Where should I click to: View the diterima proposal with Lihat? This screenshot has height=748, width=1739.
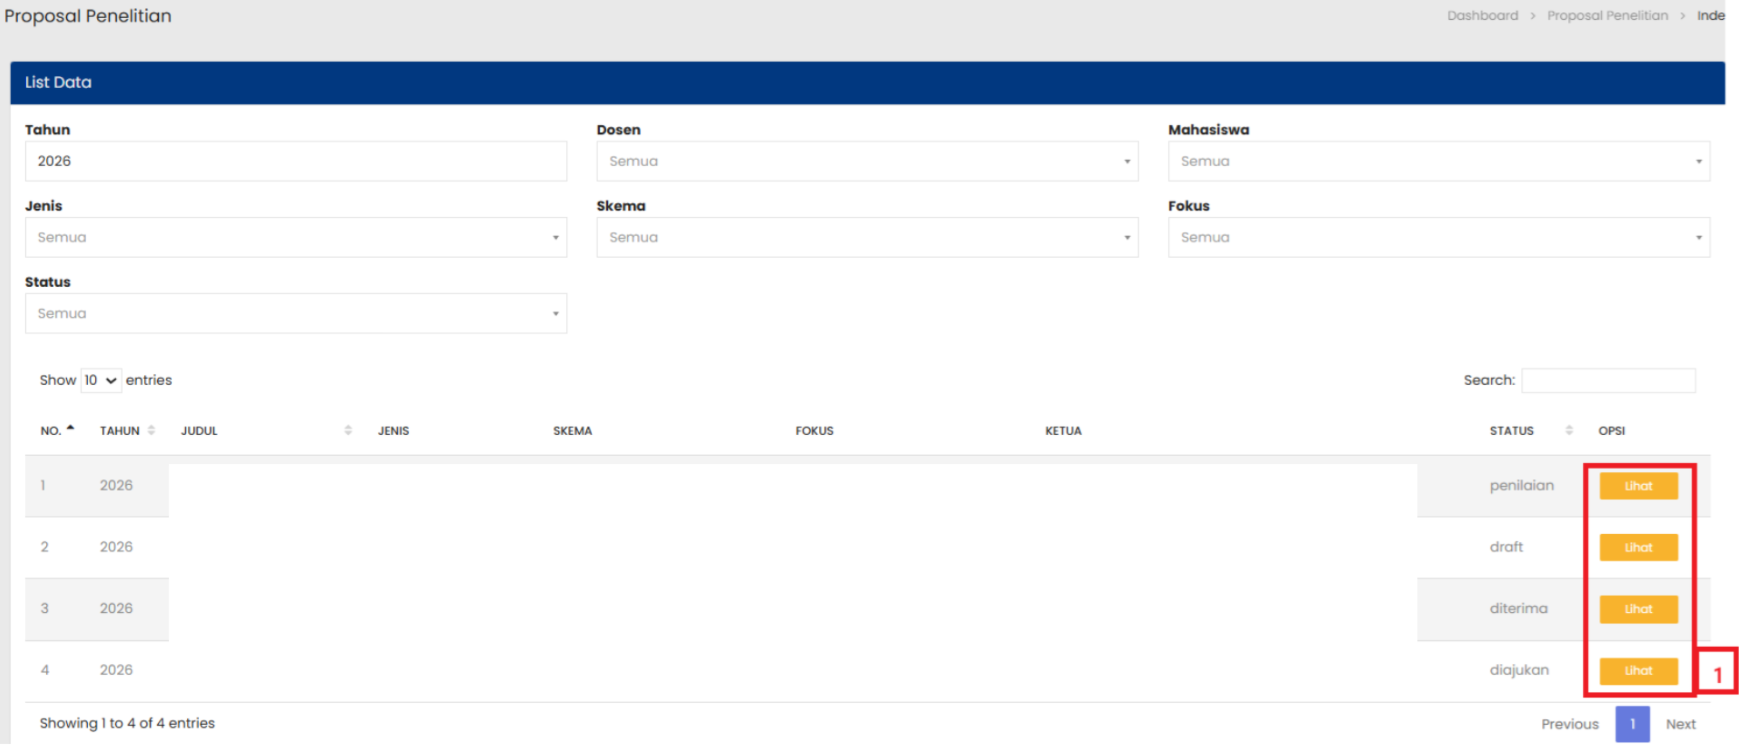[x=1637, y=609]
